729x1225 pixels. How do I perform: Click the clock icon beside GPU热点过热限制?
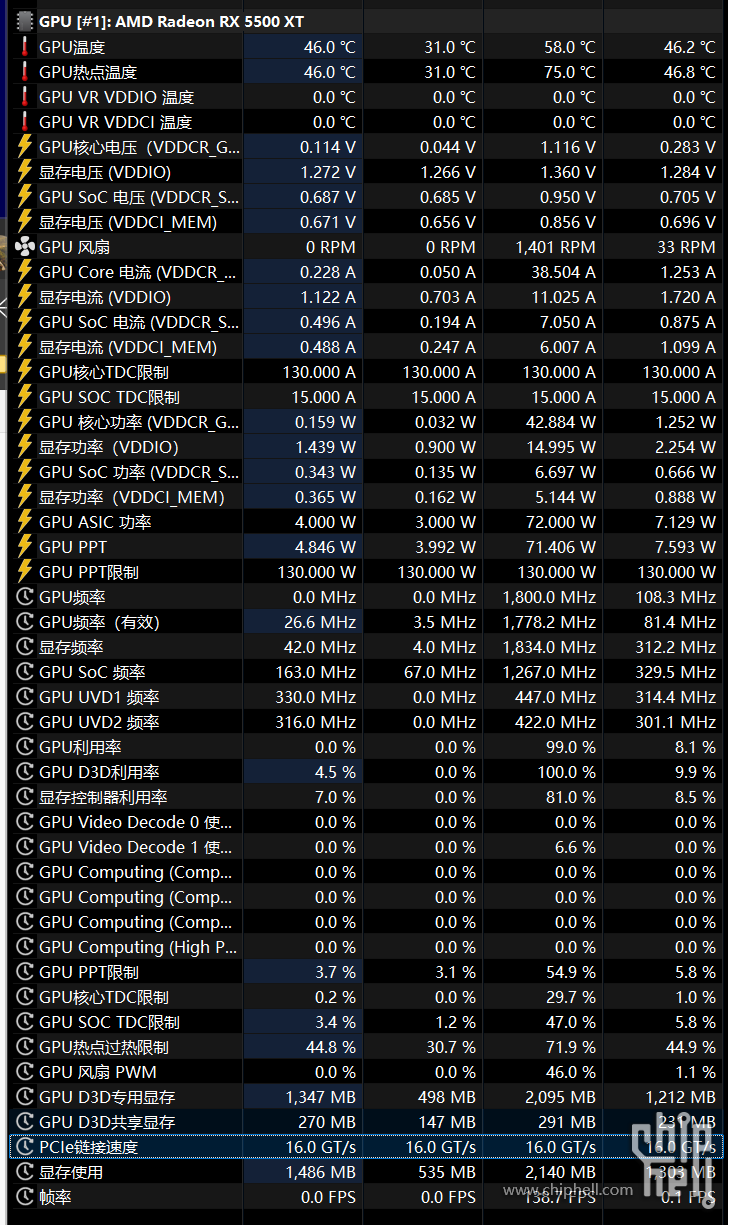coord(25,1046)
